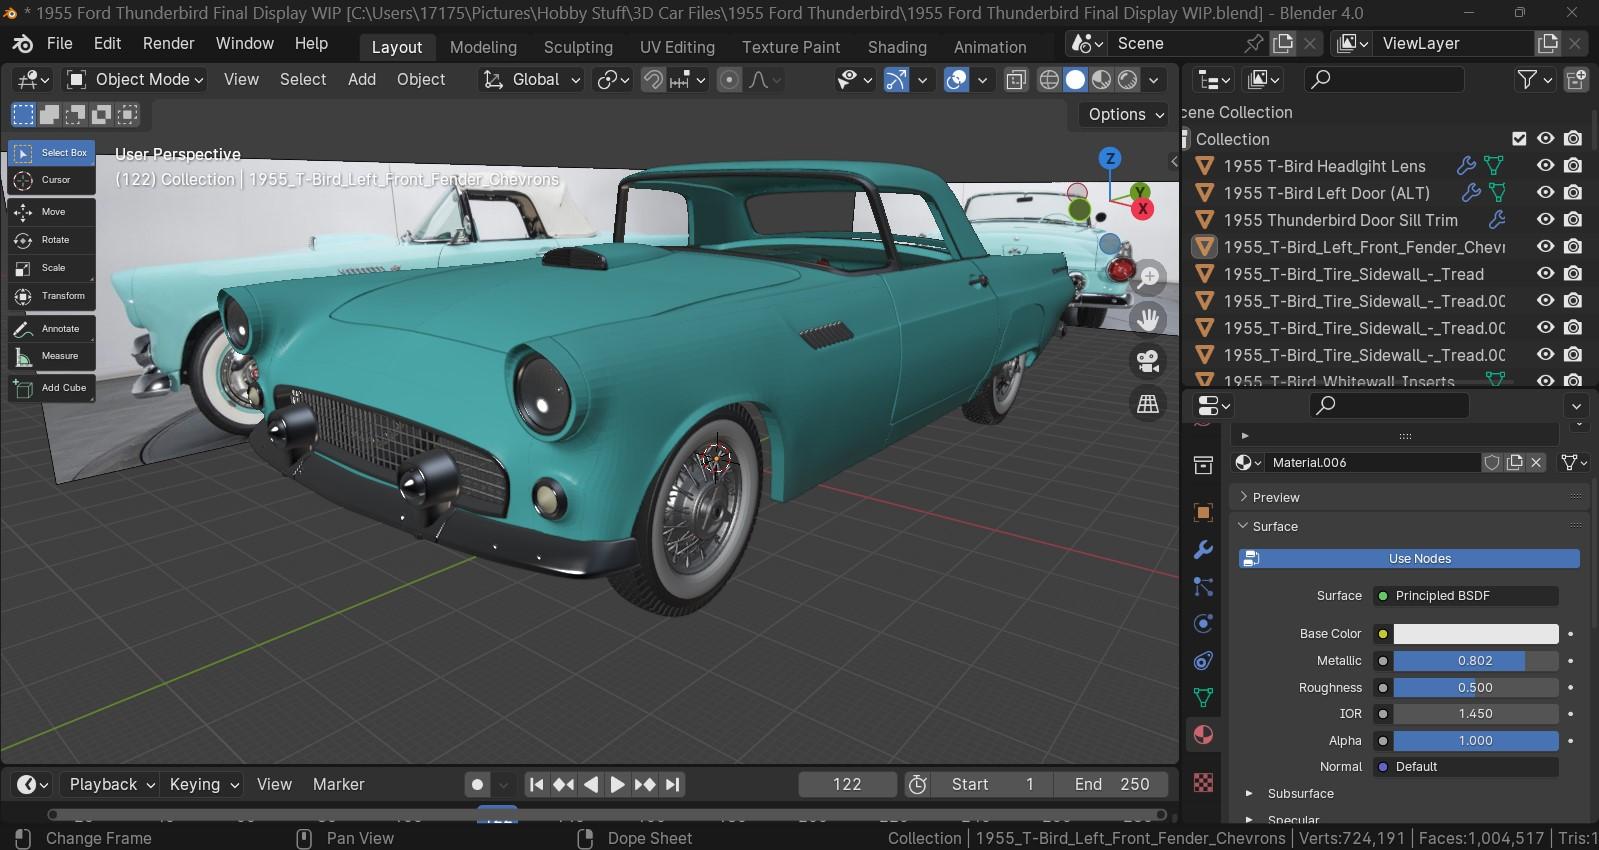Screen dimensions: 1599x850
Task: Open Playback dropdown
Action: pyautogui.click(x=111, y=785)
